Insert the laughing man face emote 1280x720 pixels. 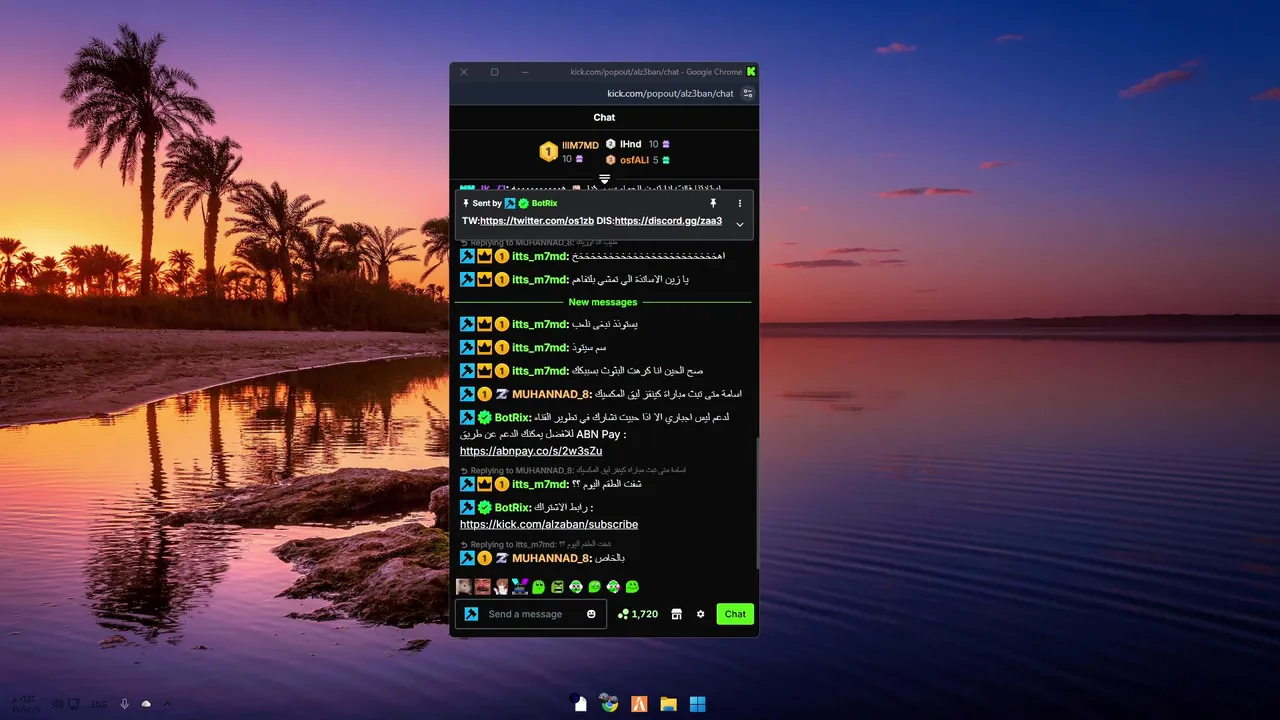pyautogui.click(x=482, y=587)
